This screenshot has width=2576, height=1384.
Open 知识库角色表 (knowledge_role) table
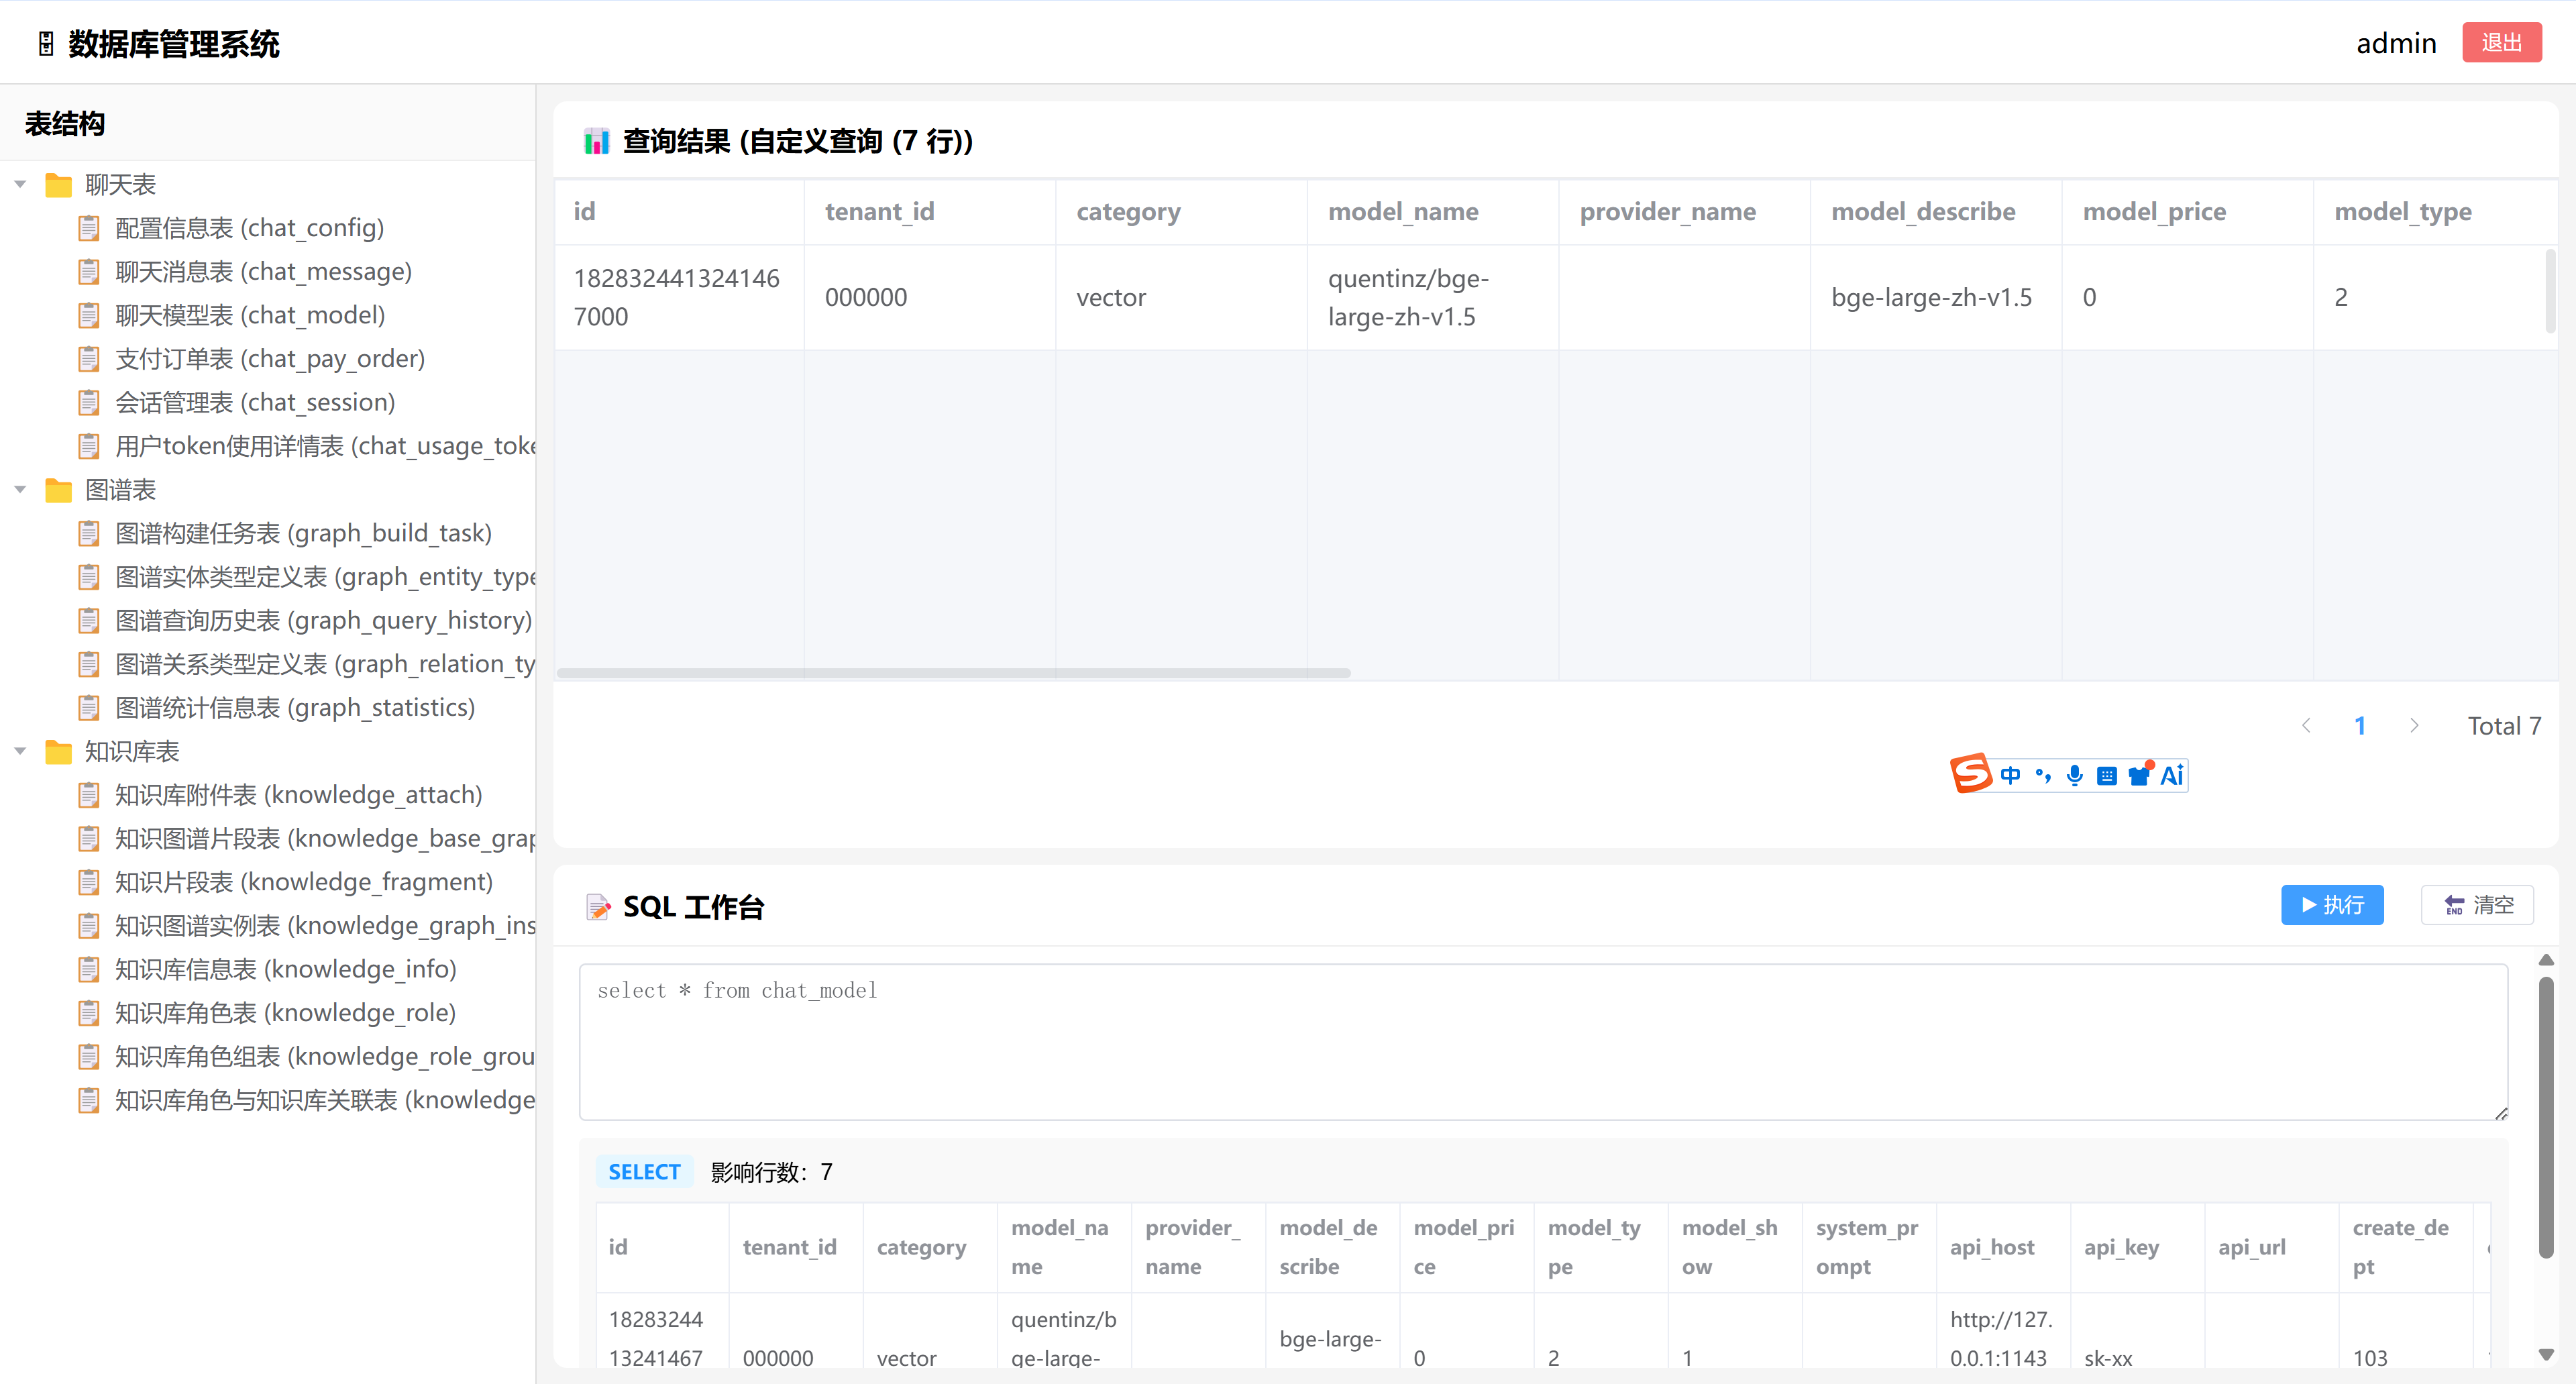coord(285,1013)
